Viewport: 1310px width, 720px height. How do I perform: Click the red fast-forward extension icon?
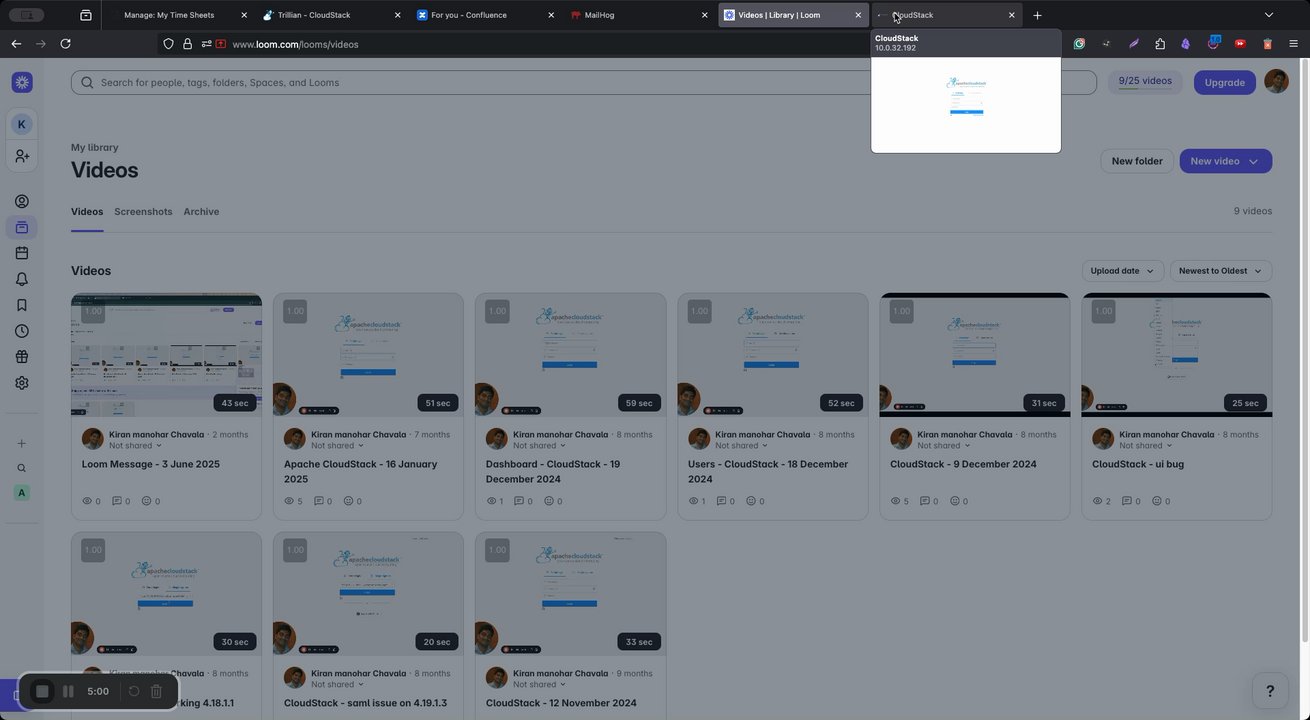coord(1240,44)
